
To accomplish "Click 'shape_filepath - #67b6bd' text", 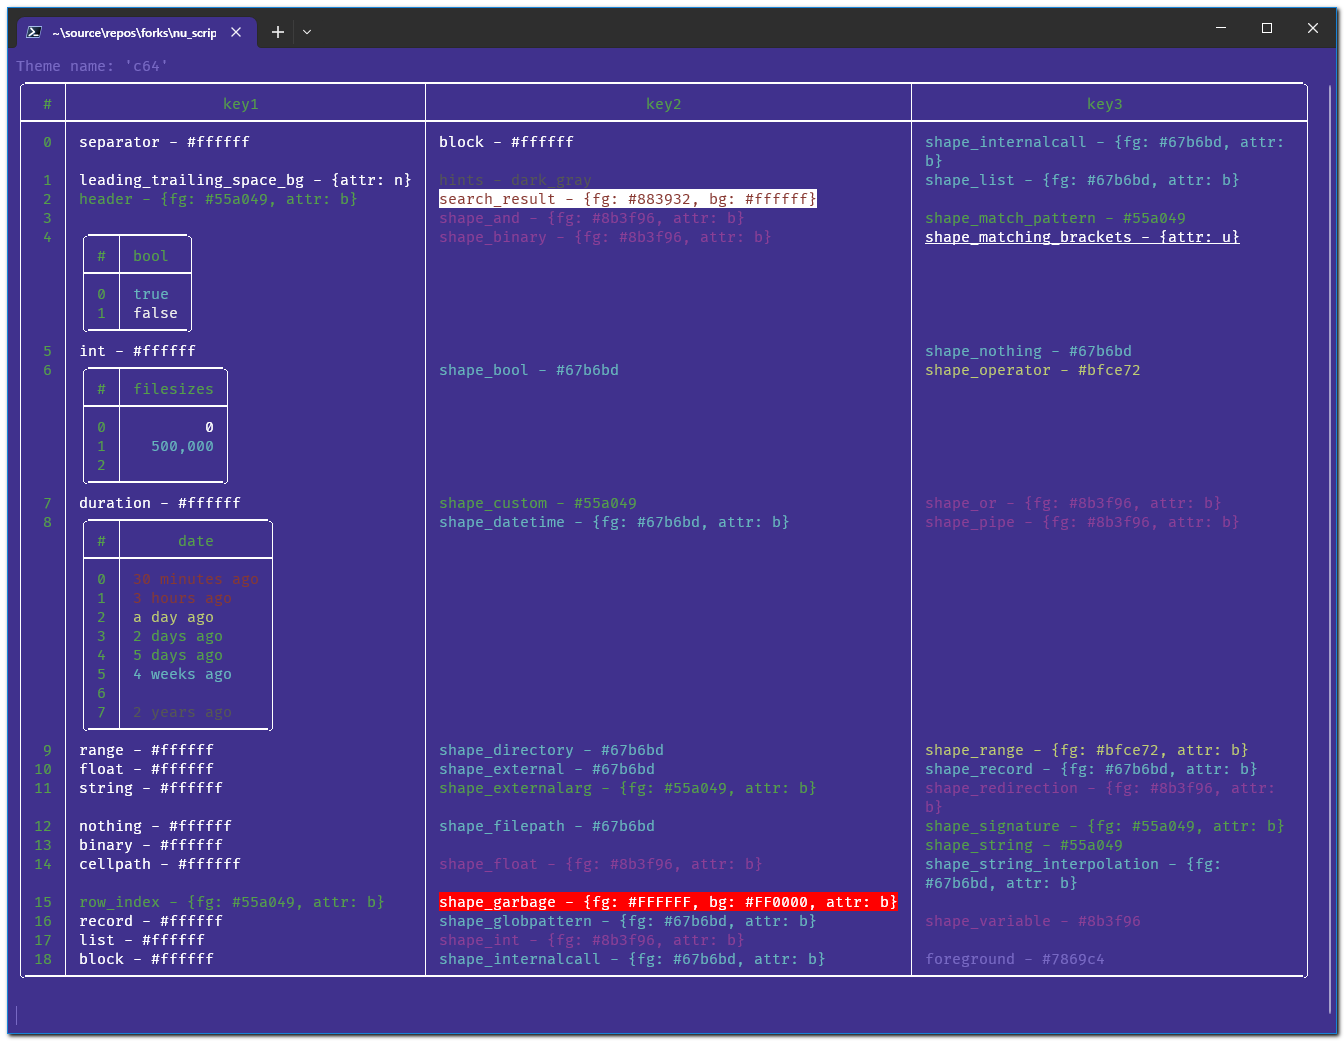I will [x=547, y=826].
